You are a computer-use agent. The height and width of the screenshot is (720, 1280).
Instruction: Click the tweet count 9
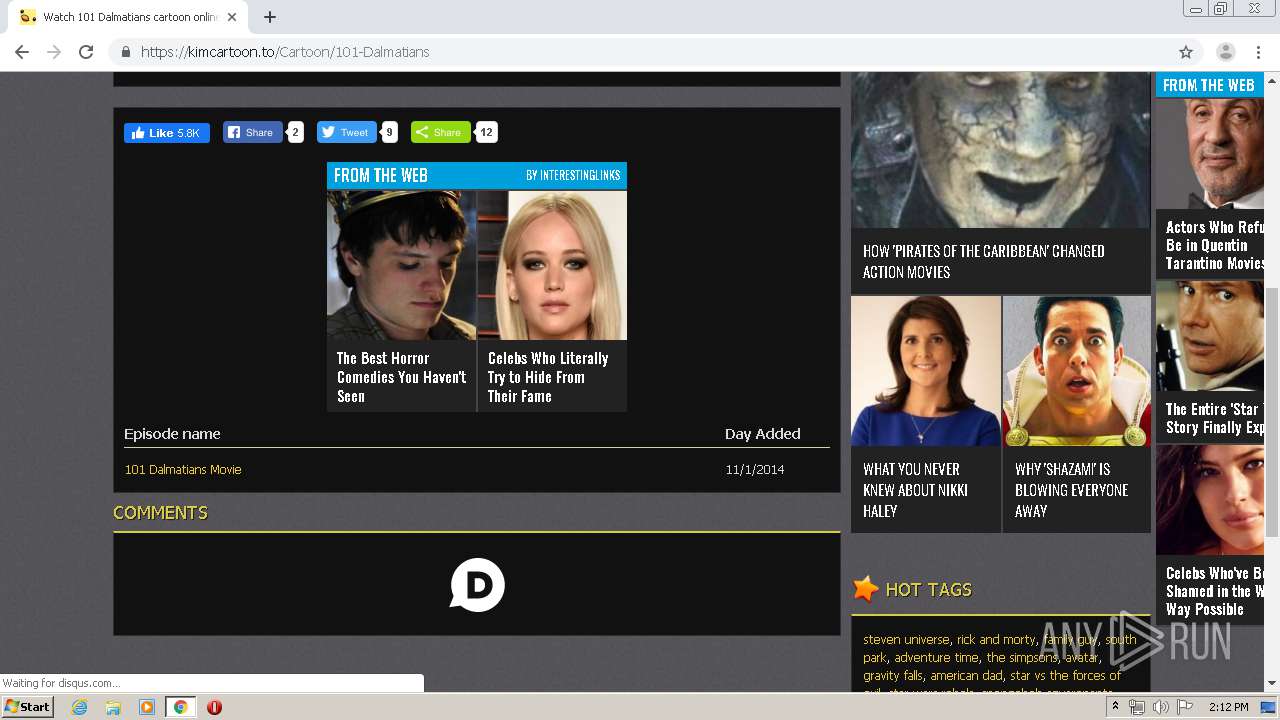pyautogui.click(x=389, y=132)
